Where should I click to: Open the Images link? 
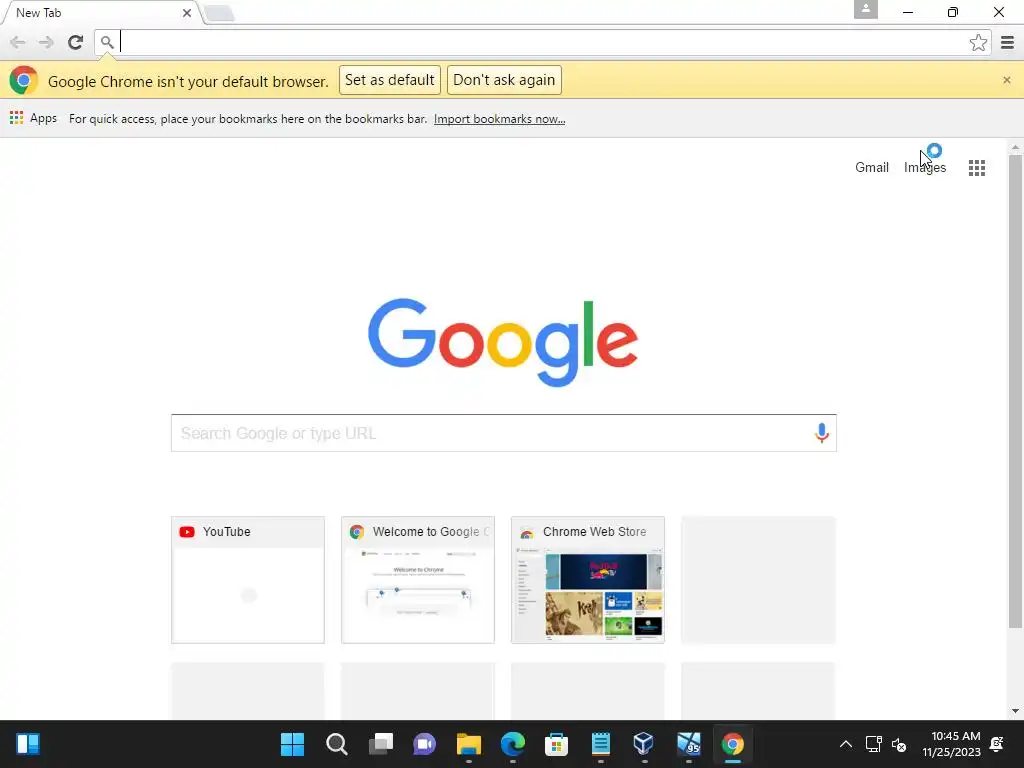[925, 167]
